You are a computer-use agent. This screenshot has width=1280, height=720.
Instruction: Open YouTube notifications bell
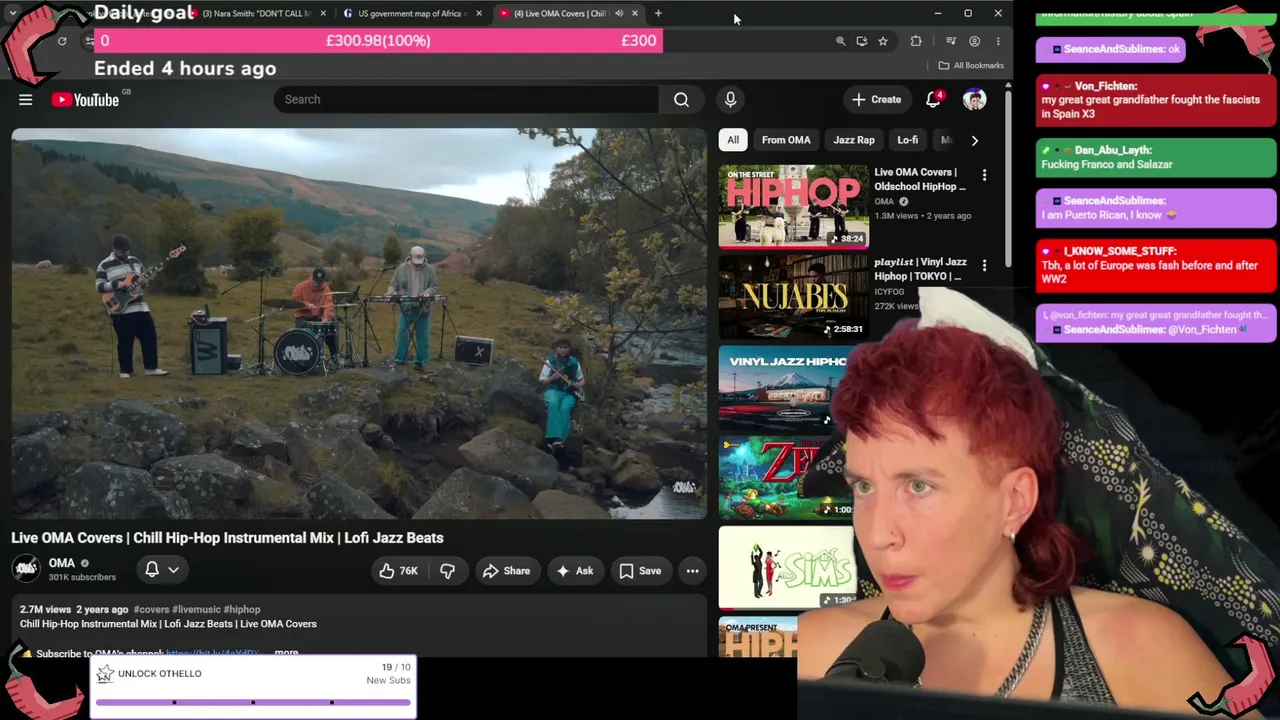point(933,99)
